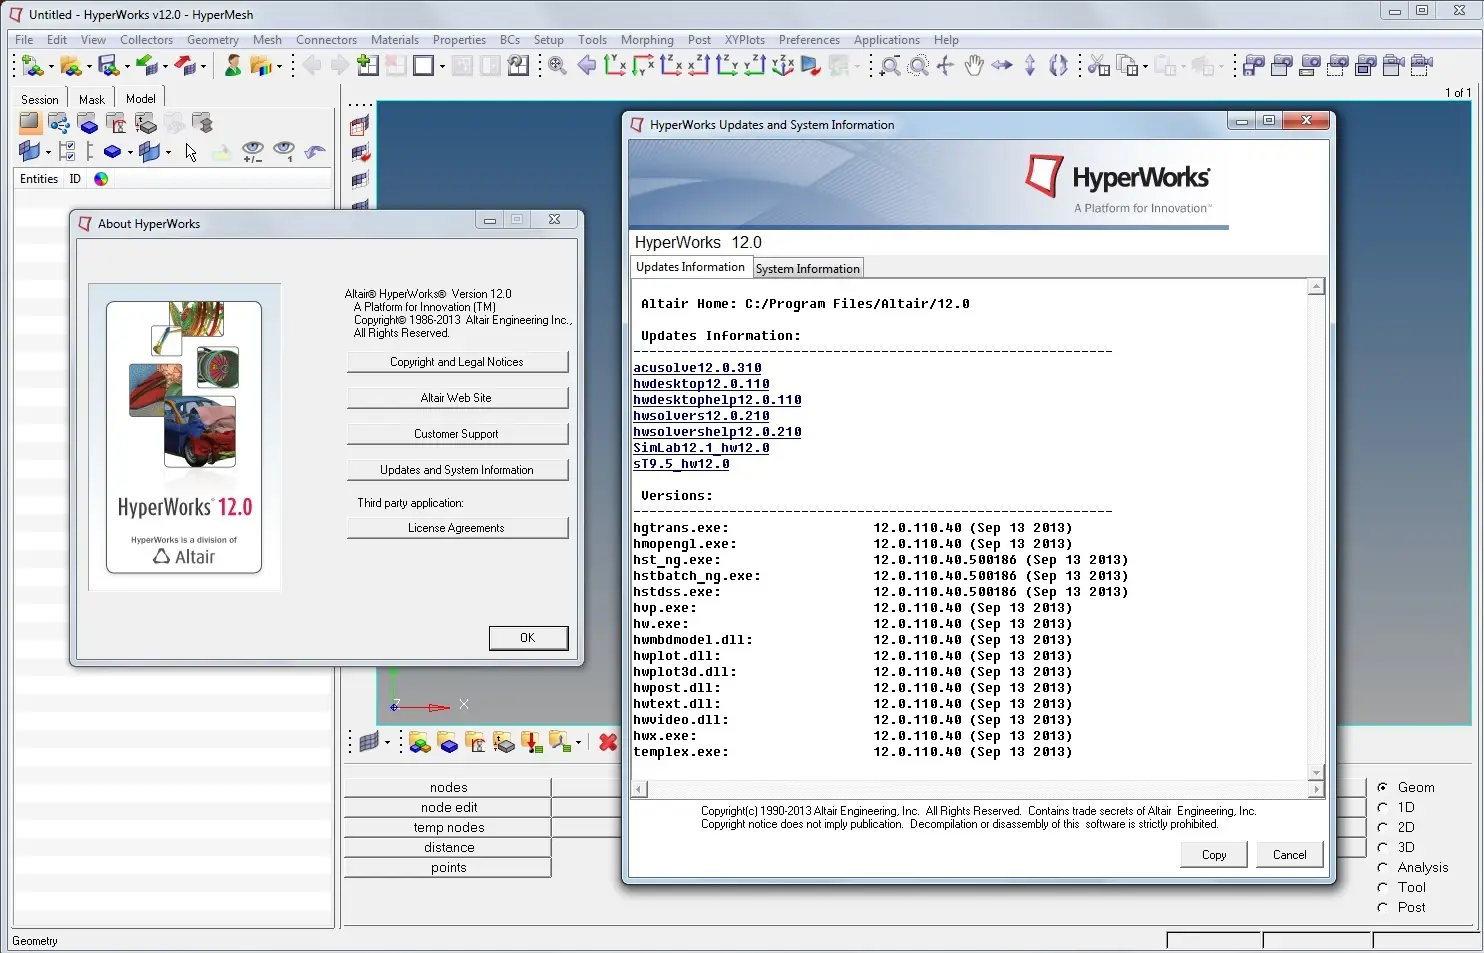Viewport: 1484px width, 953px height.
Task: Click the vertical scrollbar down arrow
Action: pos(1316,772)
